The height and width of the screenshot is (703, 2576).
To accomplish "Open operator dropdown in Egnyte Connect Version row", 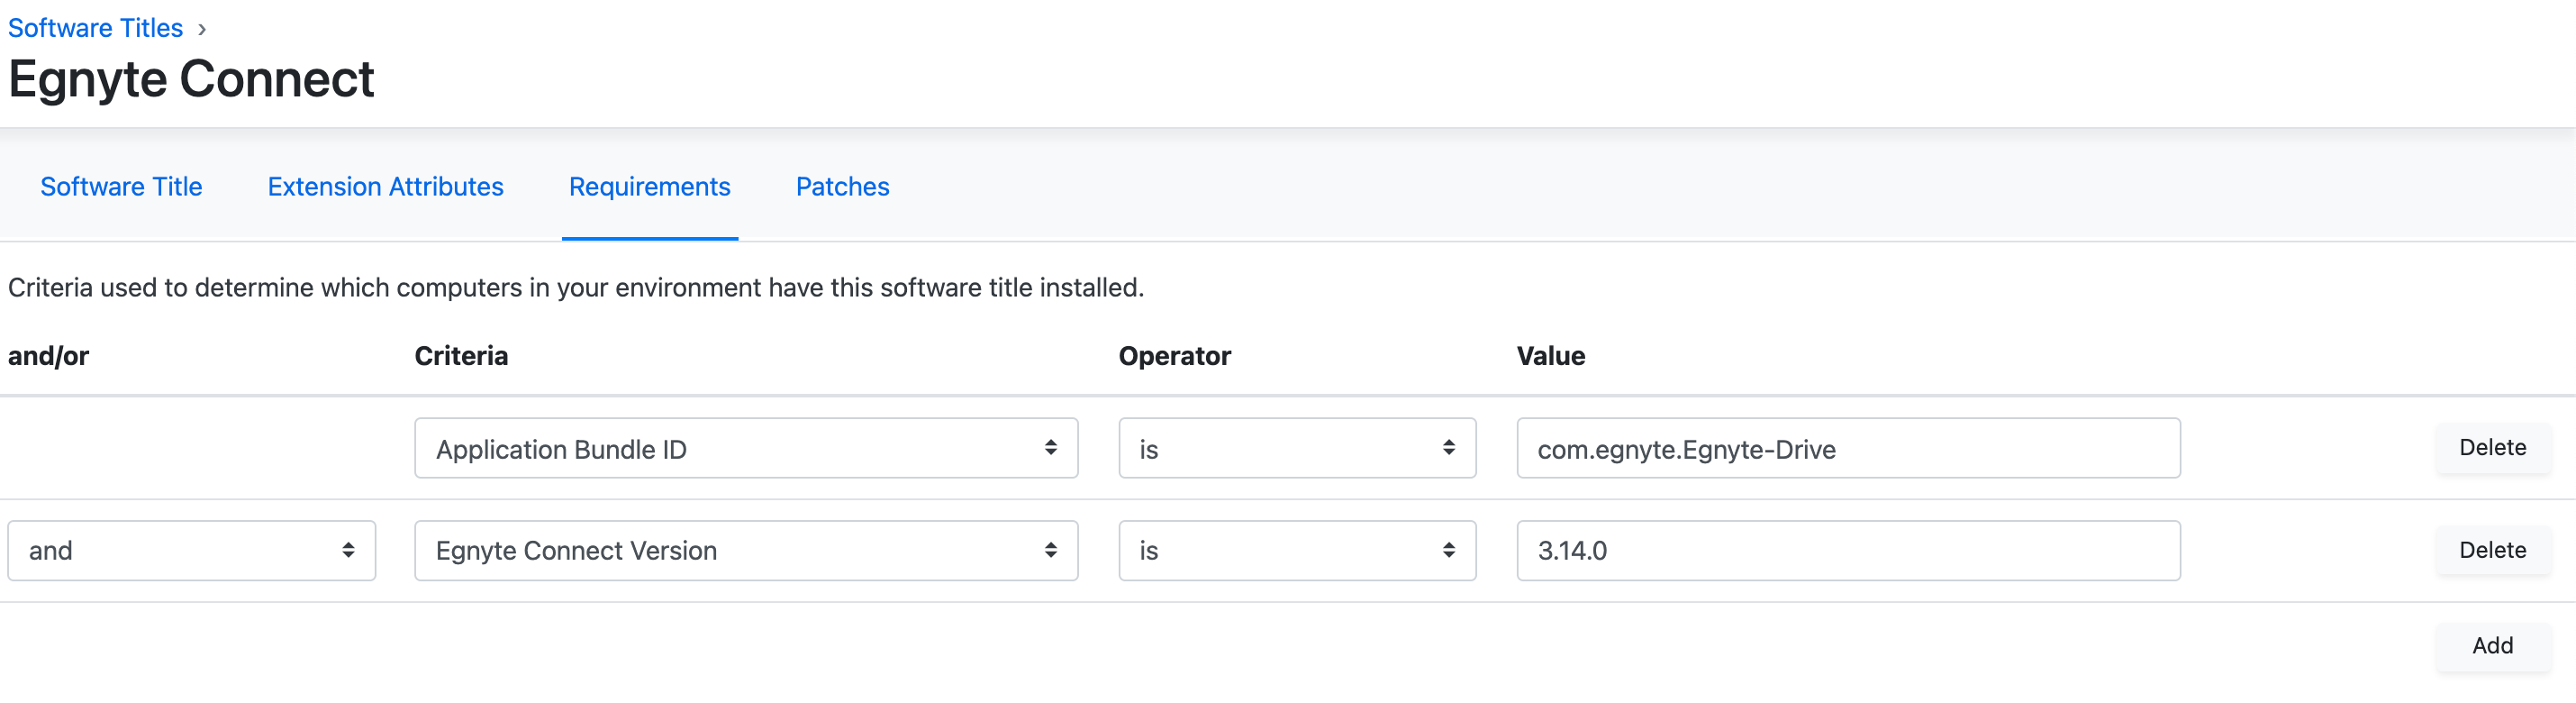I will pos(1297,550).
